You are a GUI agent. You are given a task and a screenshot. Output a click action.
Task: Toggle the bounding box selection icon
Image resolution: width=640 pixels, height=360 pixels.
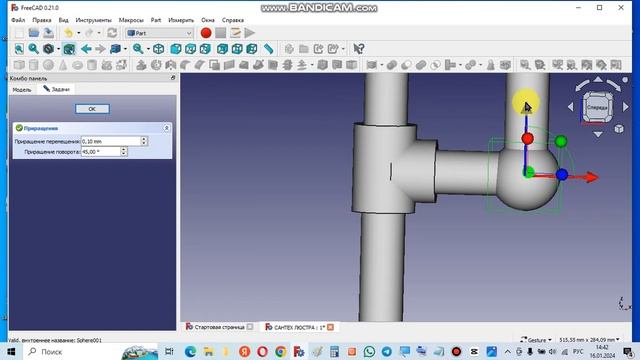coord(69,49)
